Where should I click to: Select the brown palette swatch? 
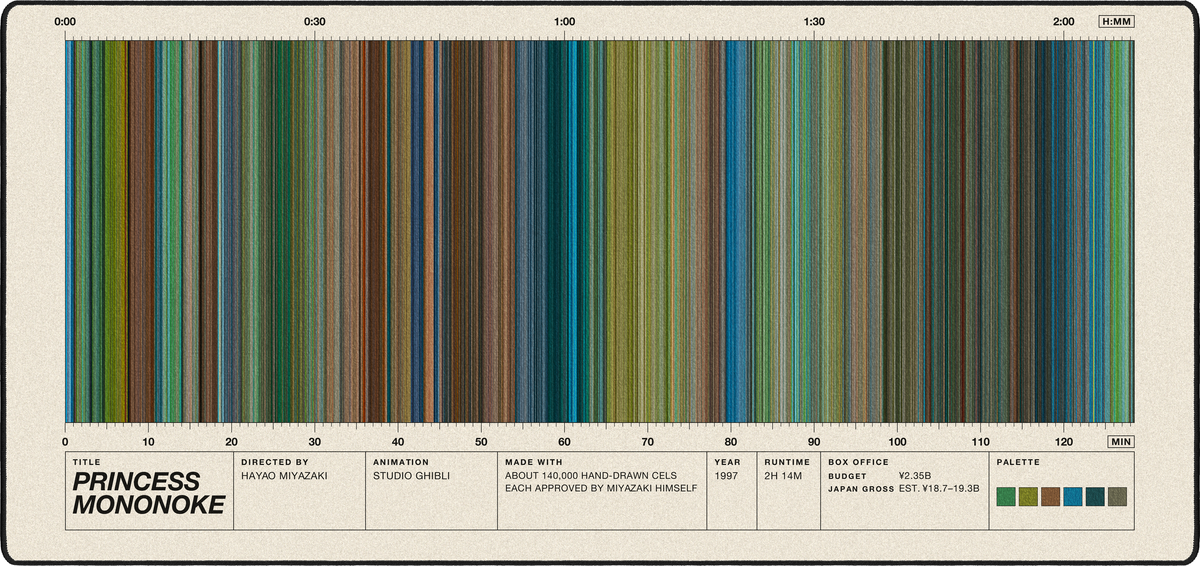pos(1050,497)
